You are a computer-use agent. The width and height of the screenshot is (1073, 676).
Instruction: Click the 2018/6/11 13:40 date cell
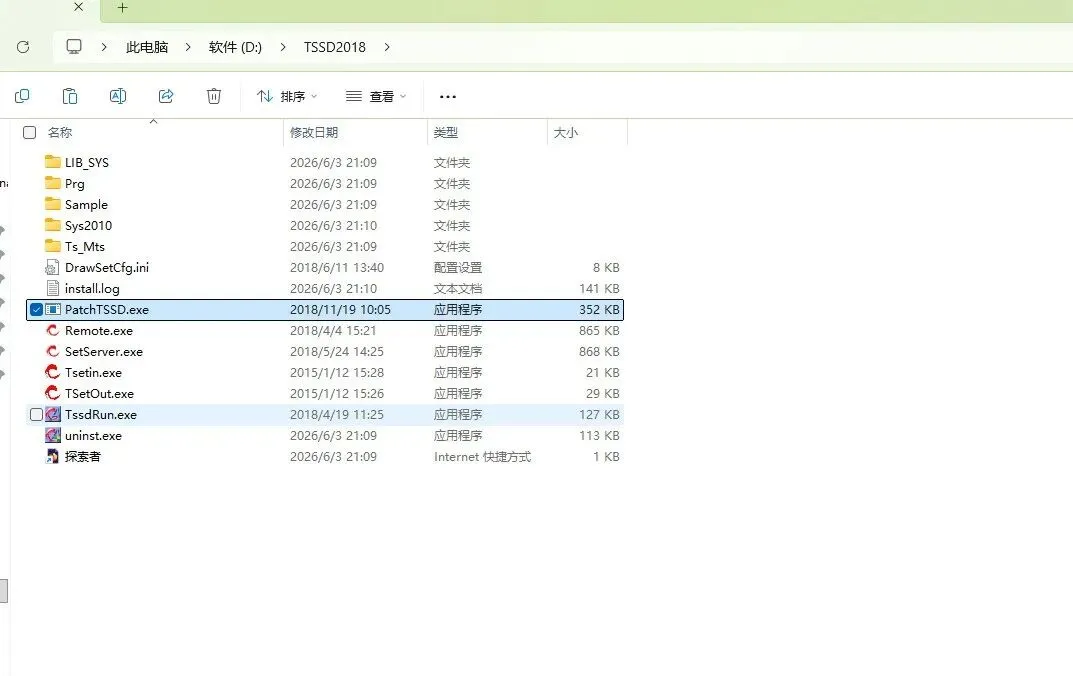337,268
